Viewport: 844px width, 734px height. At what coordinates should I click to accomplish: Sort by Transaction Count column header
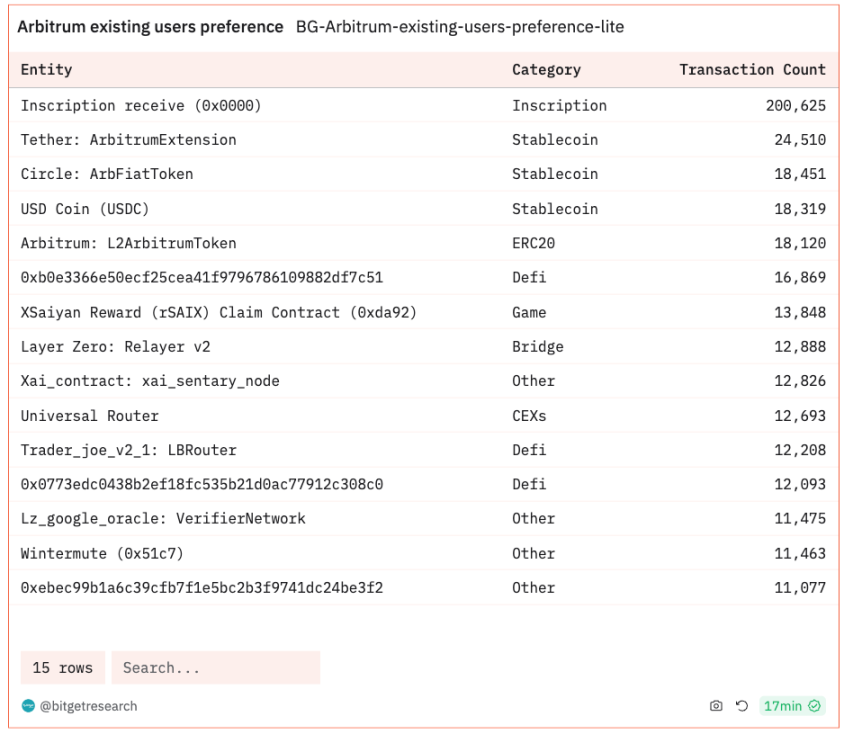click(752, 70)
